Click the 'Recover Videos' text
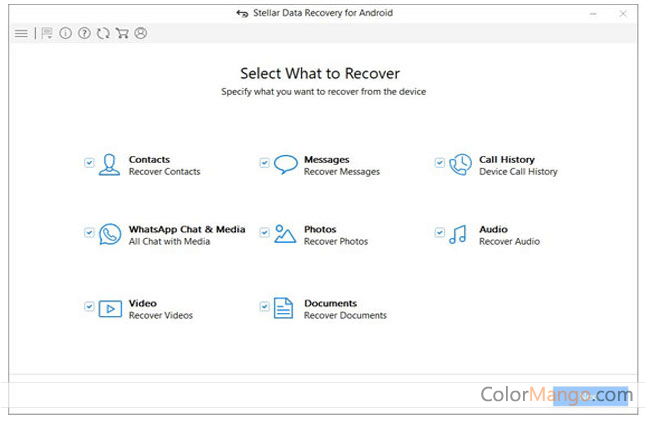The height and width of the screenshot is (421, 645). click(x=161, y=316)
